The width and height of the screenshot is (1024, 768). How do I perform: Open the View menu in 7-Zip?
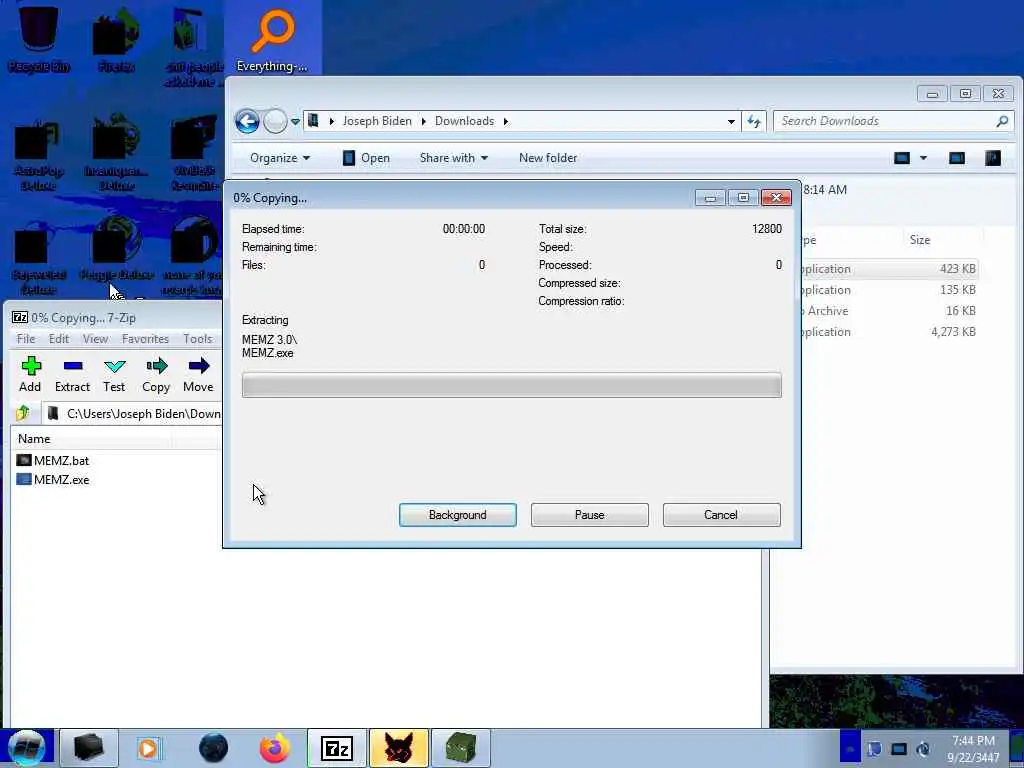click(95, 338)
